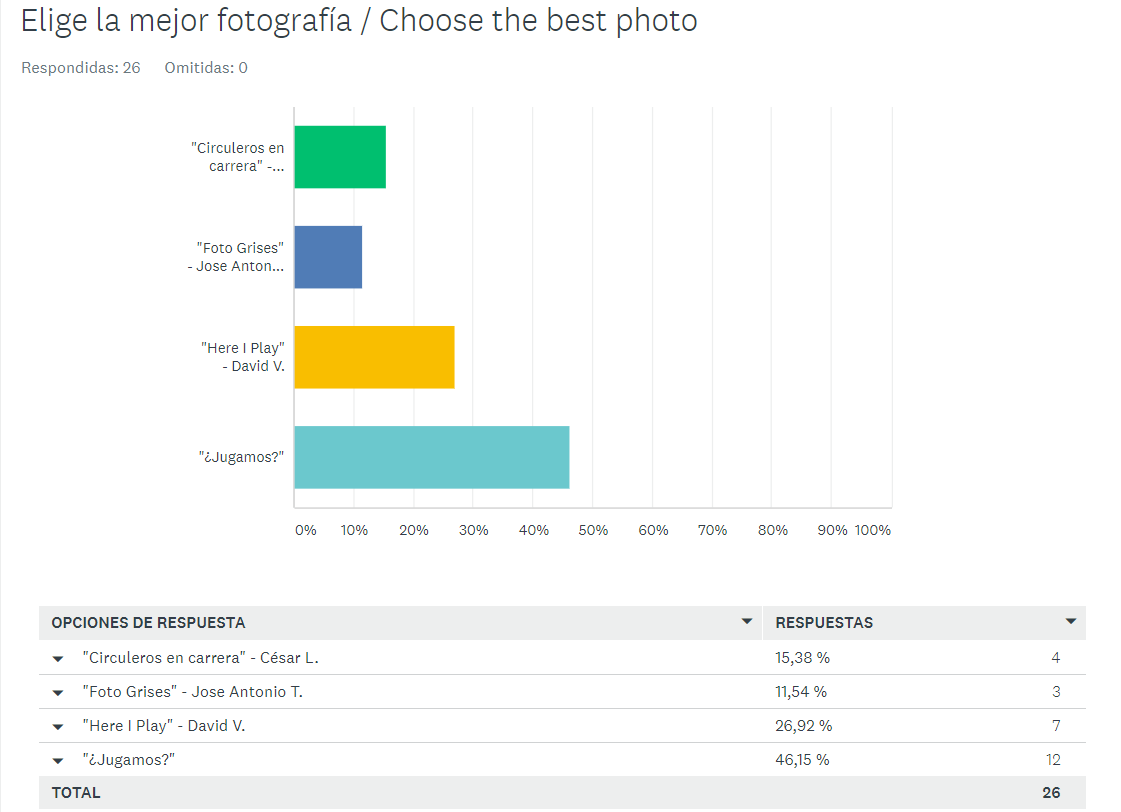The height and width of the screenshot is (812, 1121).
Task: Select the "Foto Grises" - Jose Antonio T. row text
Action: coord(192,692)
